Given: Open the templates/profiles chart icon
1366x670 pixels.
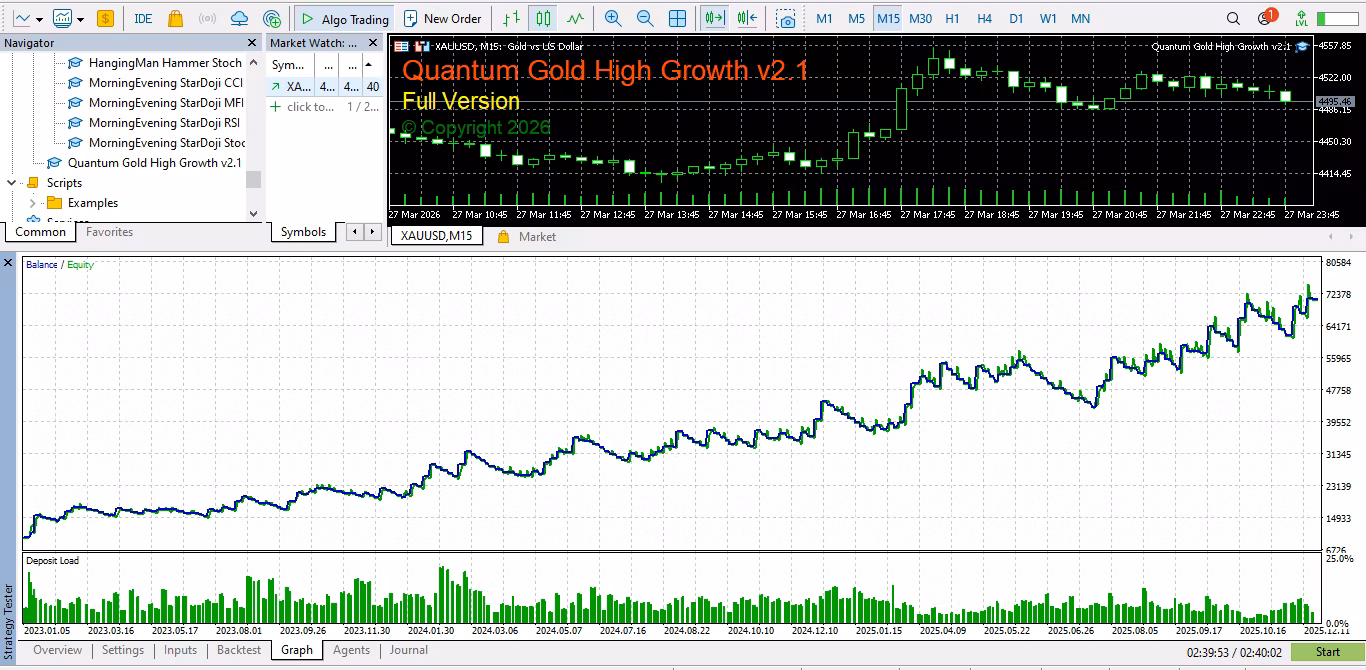Looking at the screenshot, I should 62,18.
